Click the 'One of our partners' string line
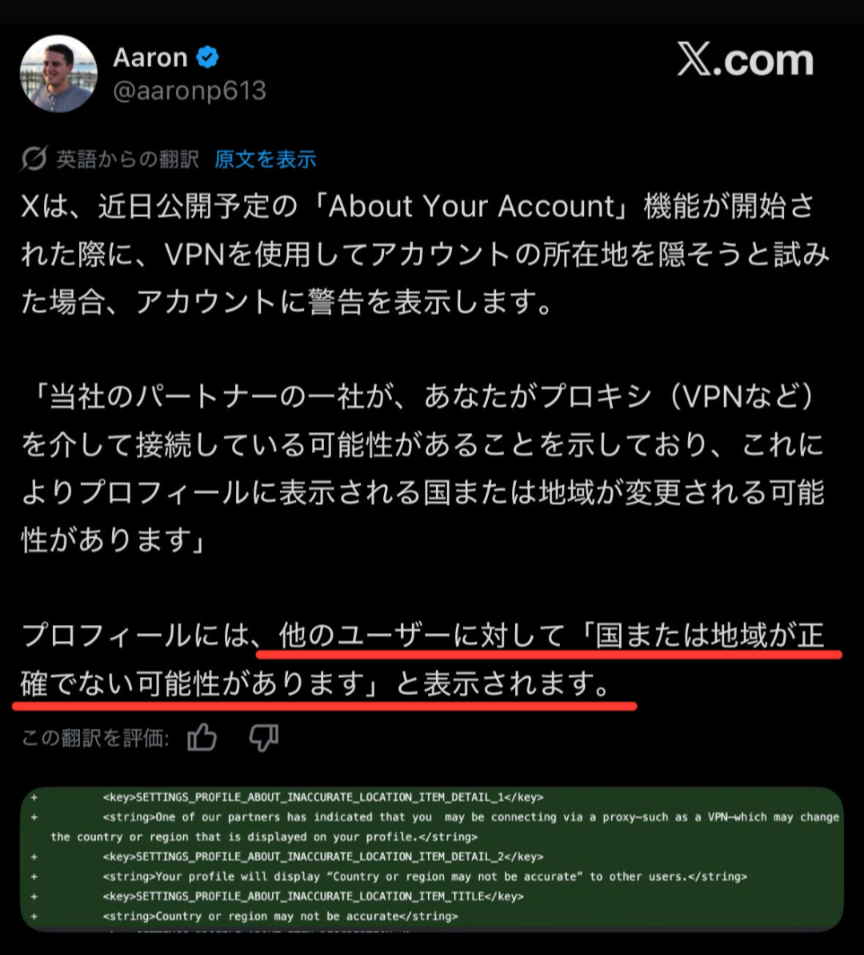This screenshot has height=955, width=864. coord(444,826)
